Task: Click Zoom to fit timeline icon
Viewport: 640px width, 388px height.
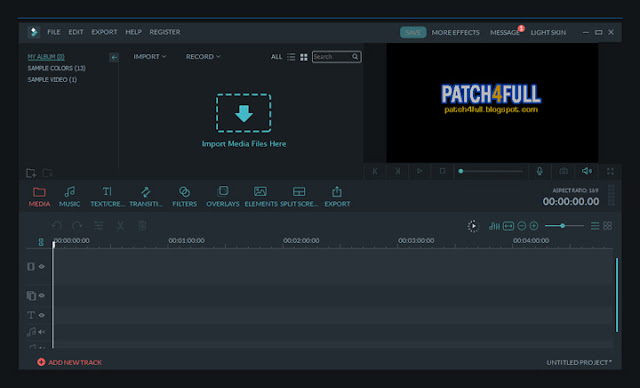Action: (x=508, y=226)
